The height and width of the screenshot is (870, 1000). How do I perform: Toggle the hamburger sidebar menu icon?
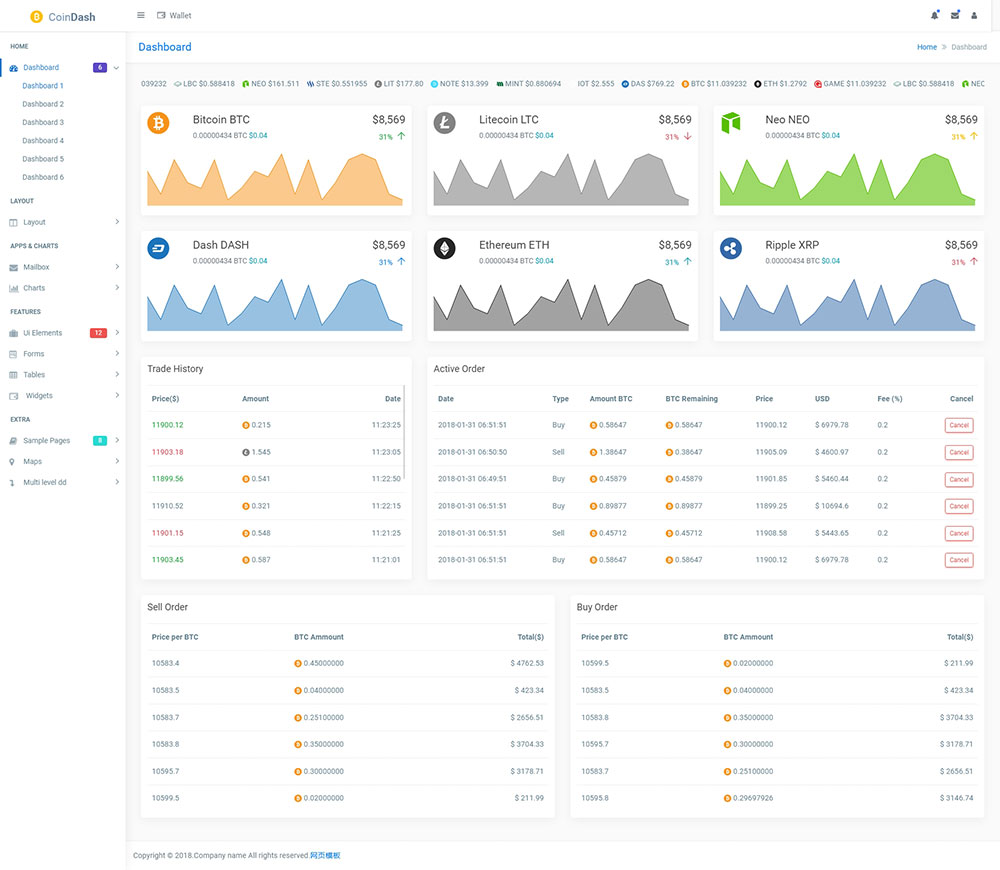(141, 15)
